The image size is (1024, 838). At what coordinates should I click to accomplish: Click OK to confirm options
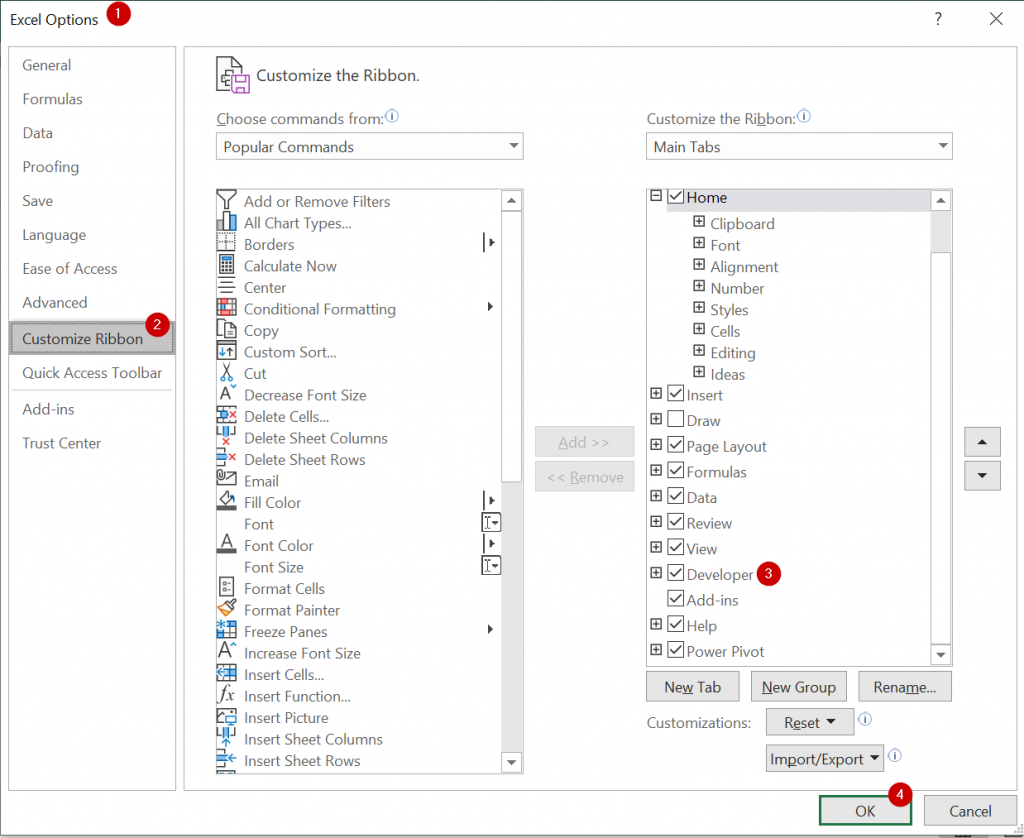(865, 811)
